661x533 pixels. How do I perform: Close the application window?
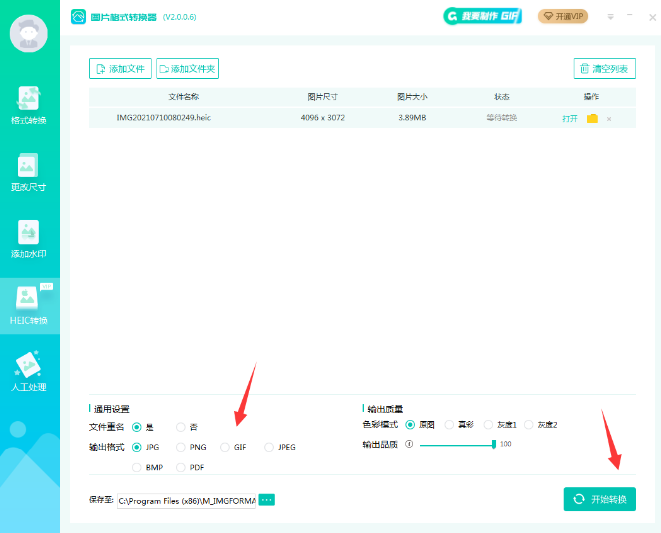653,17
